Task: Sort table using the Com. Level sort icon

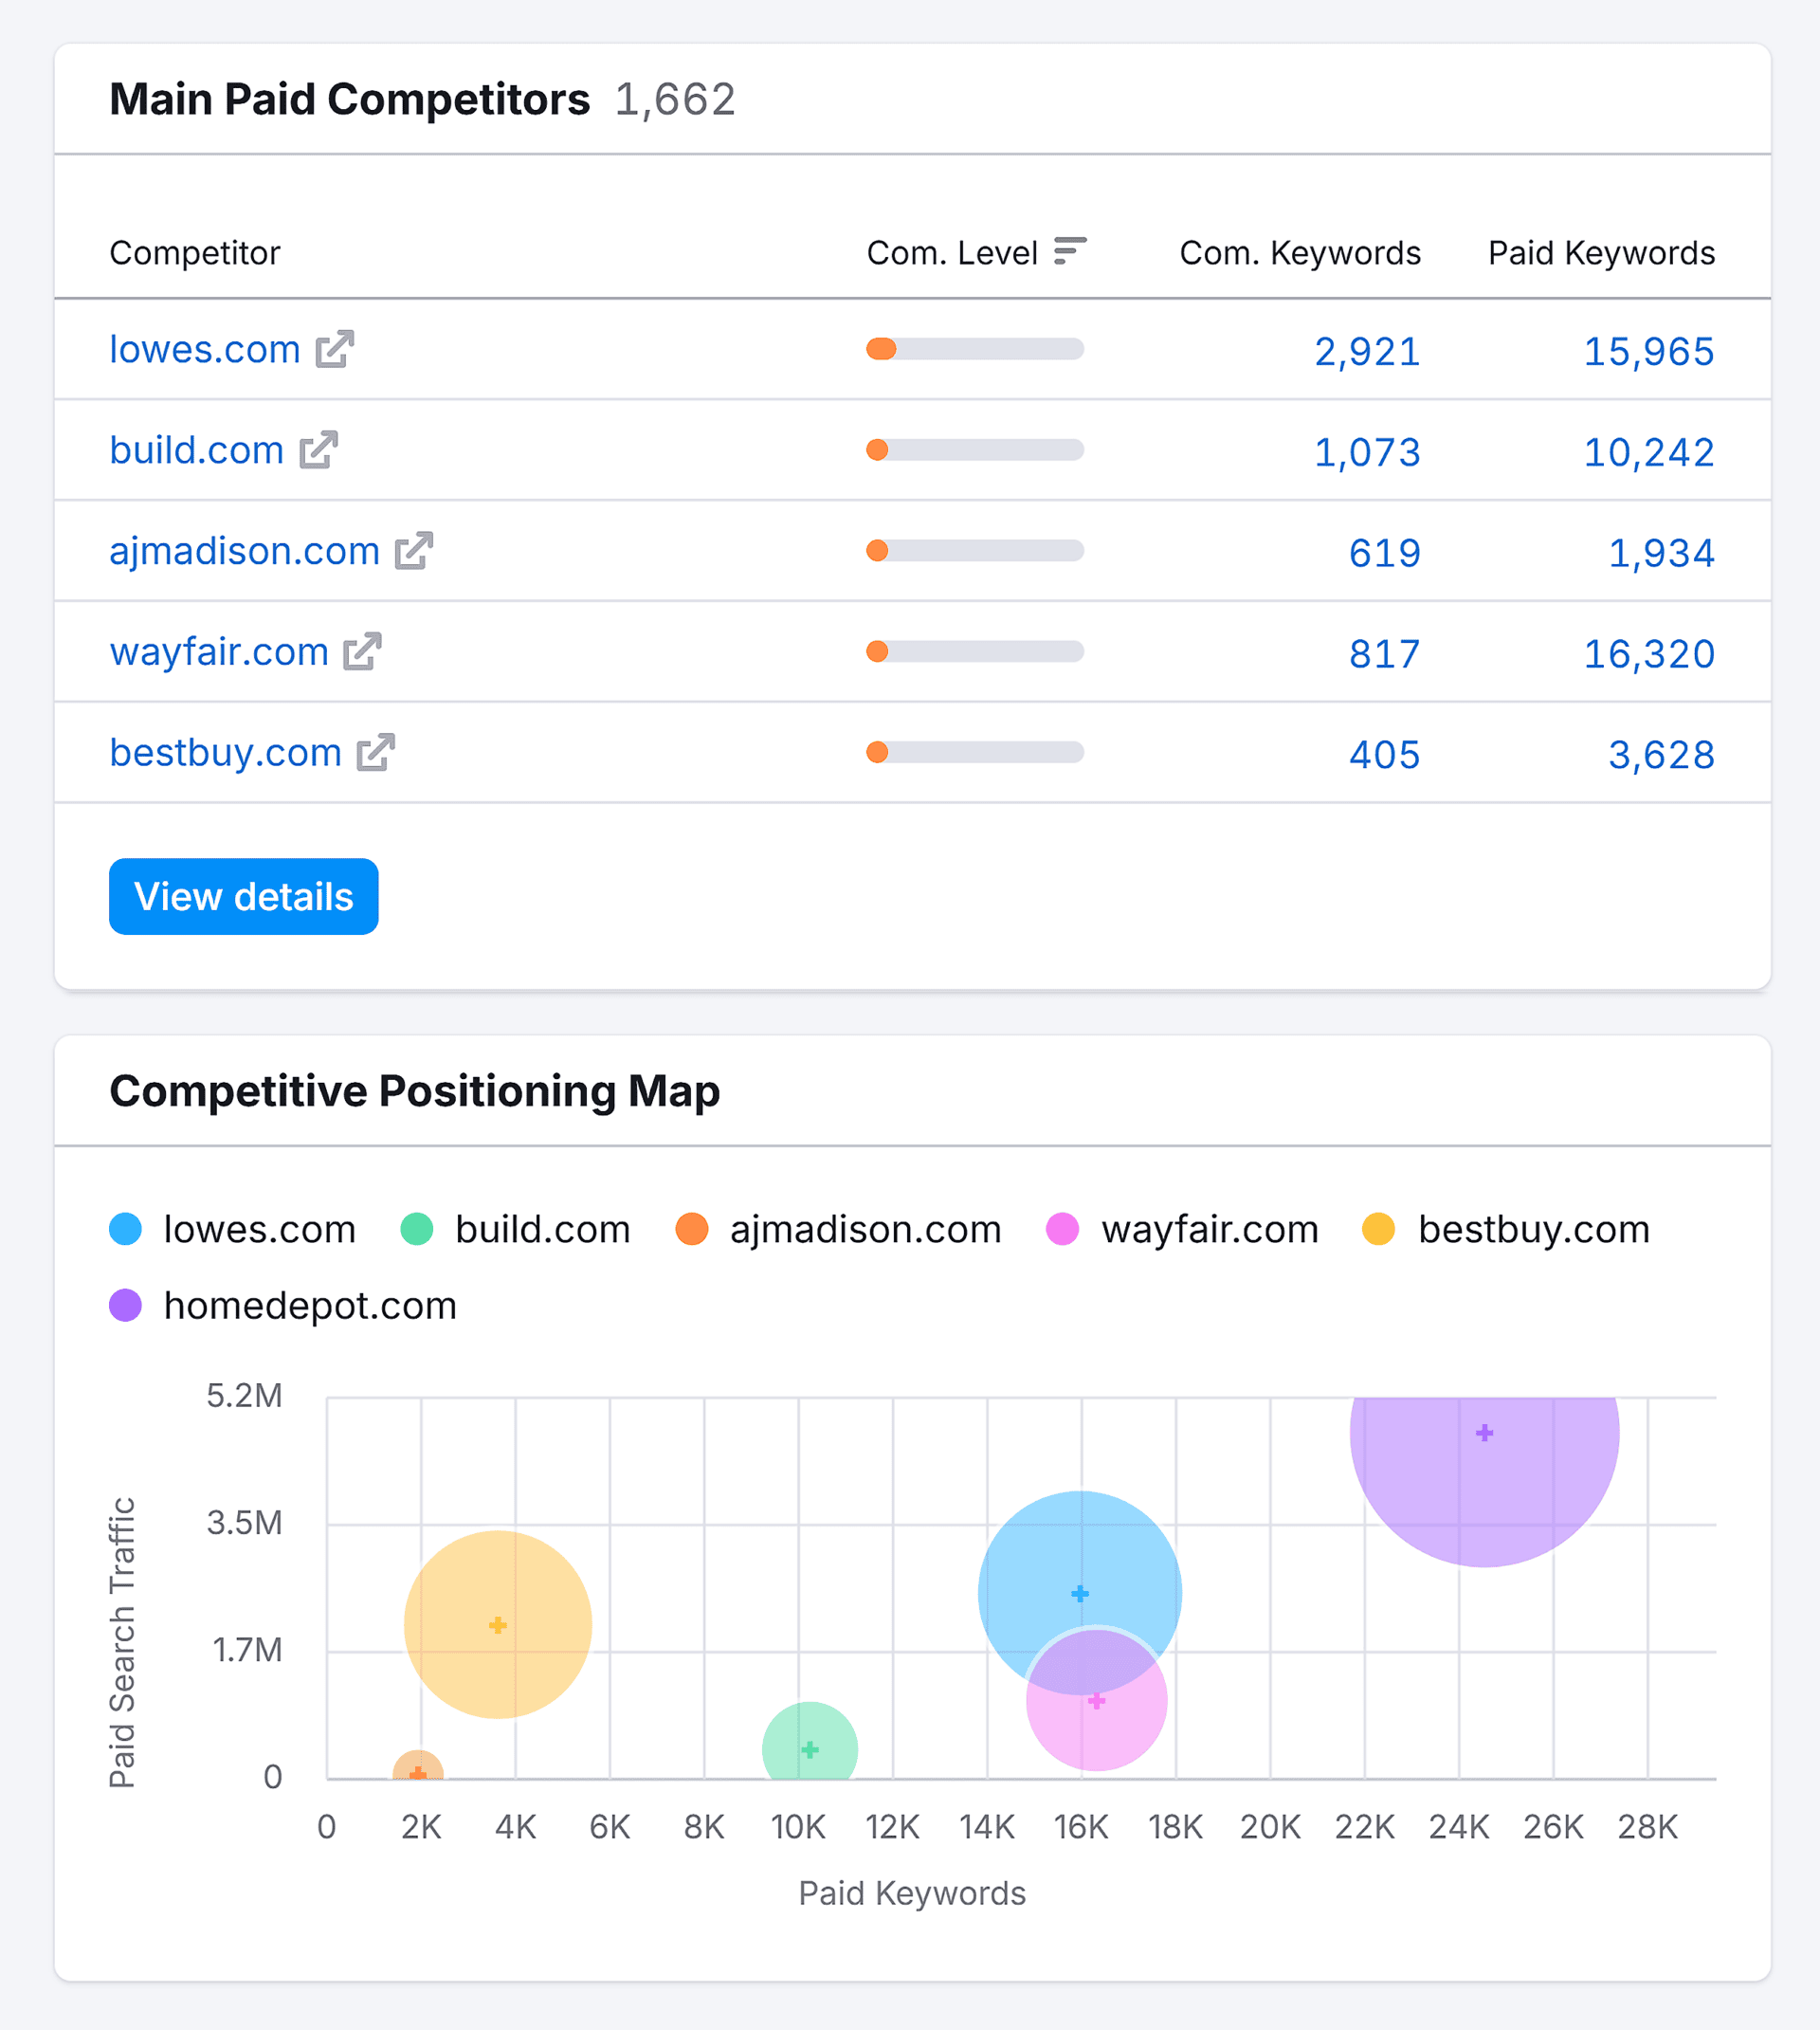Action: click(x=1070, y=252)
